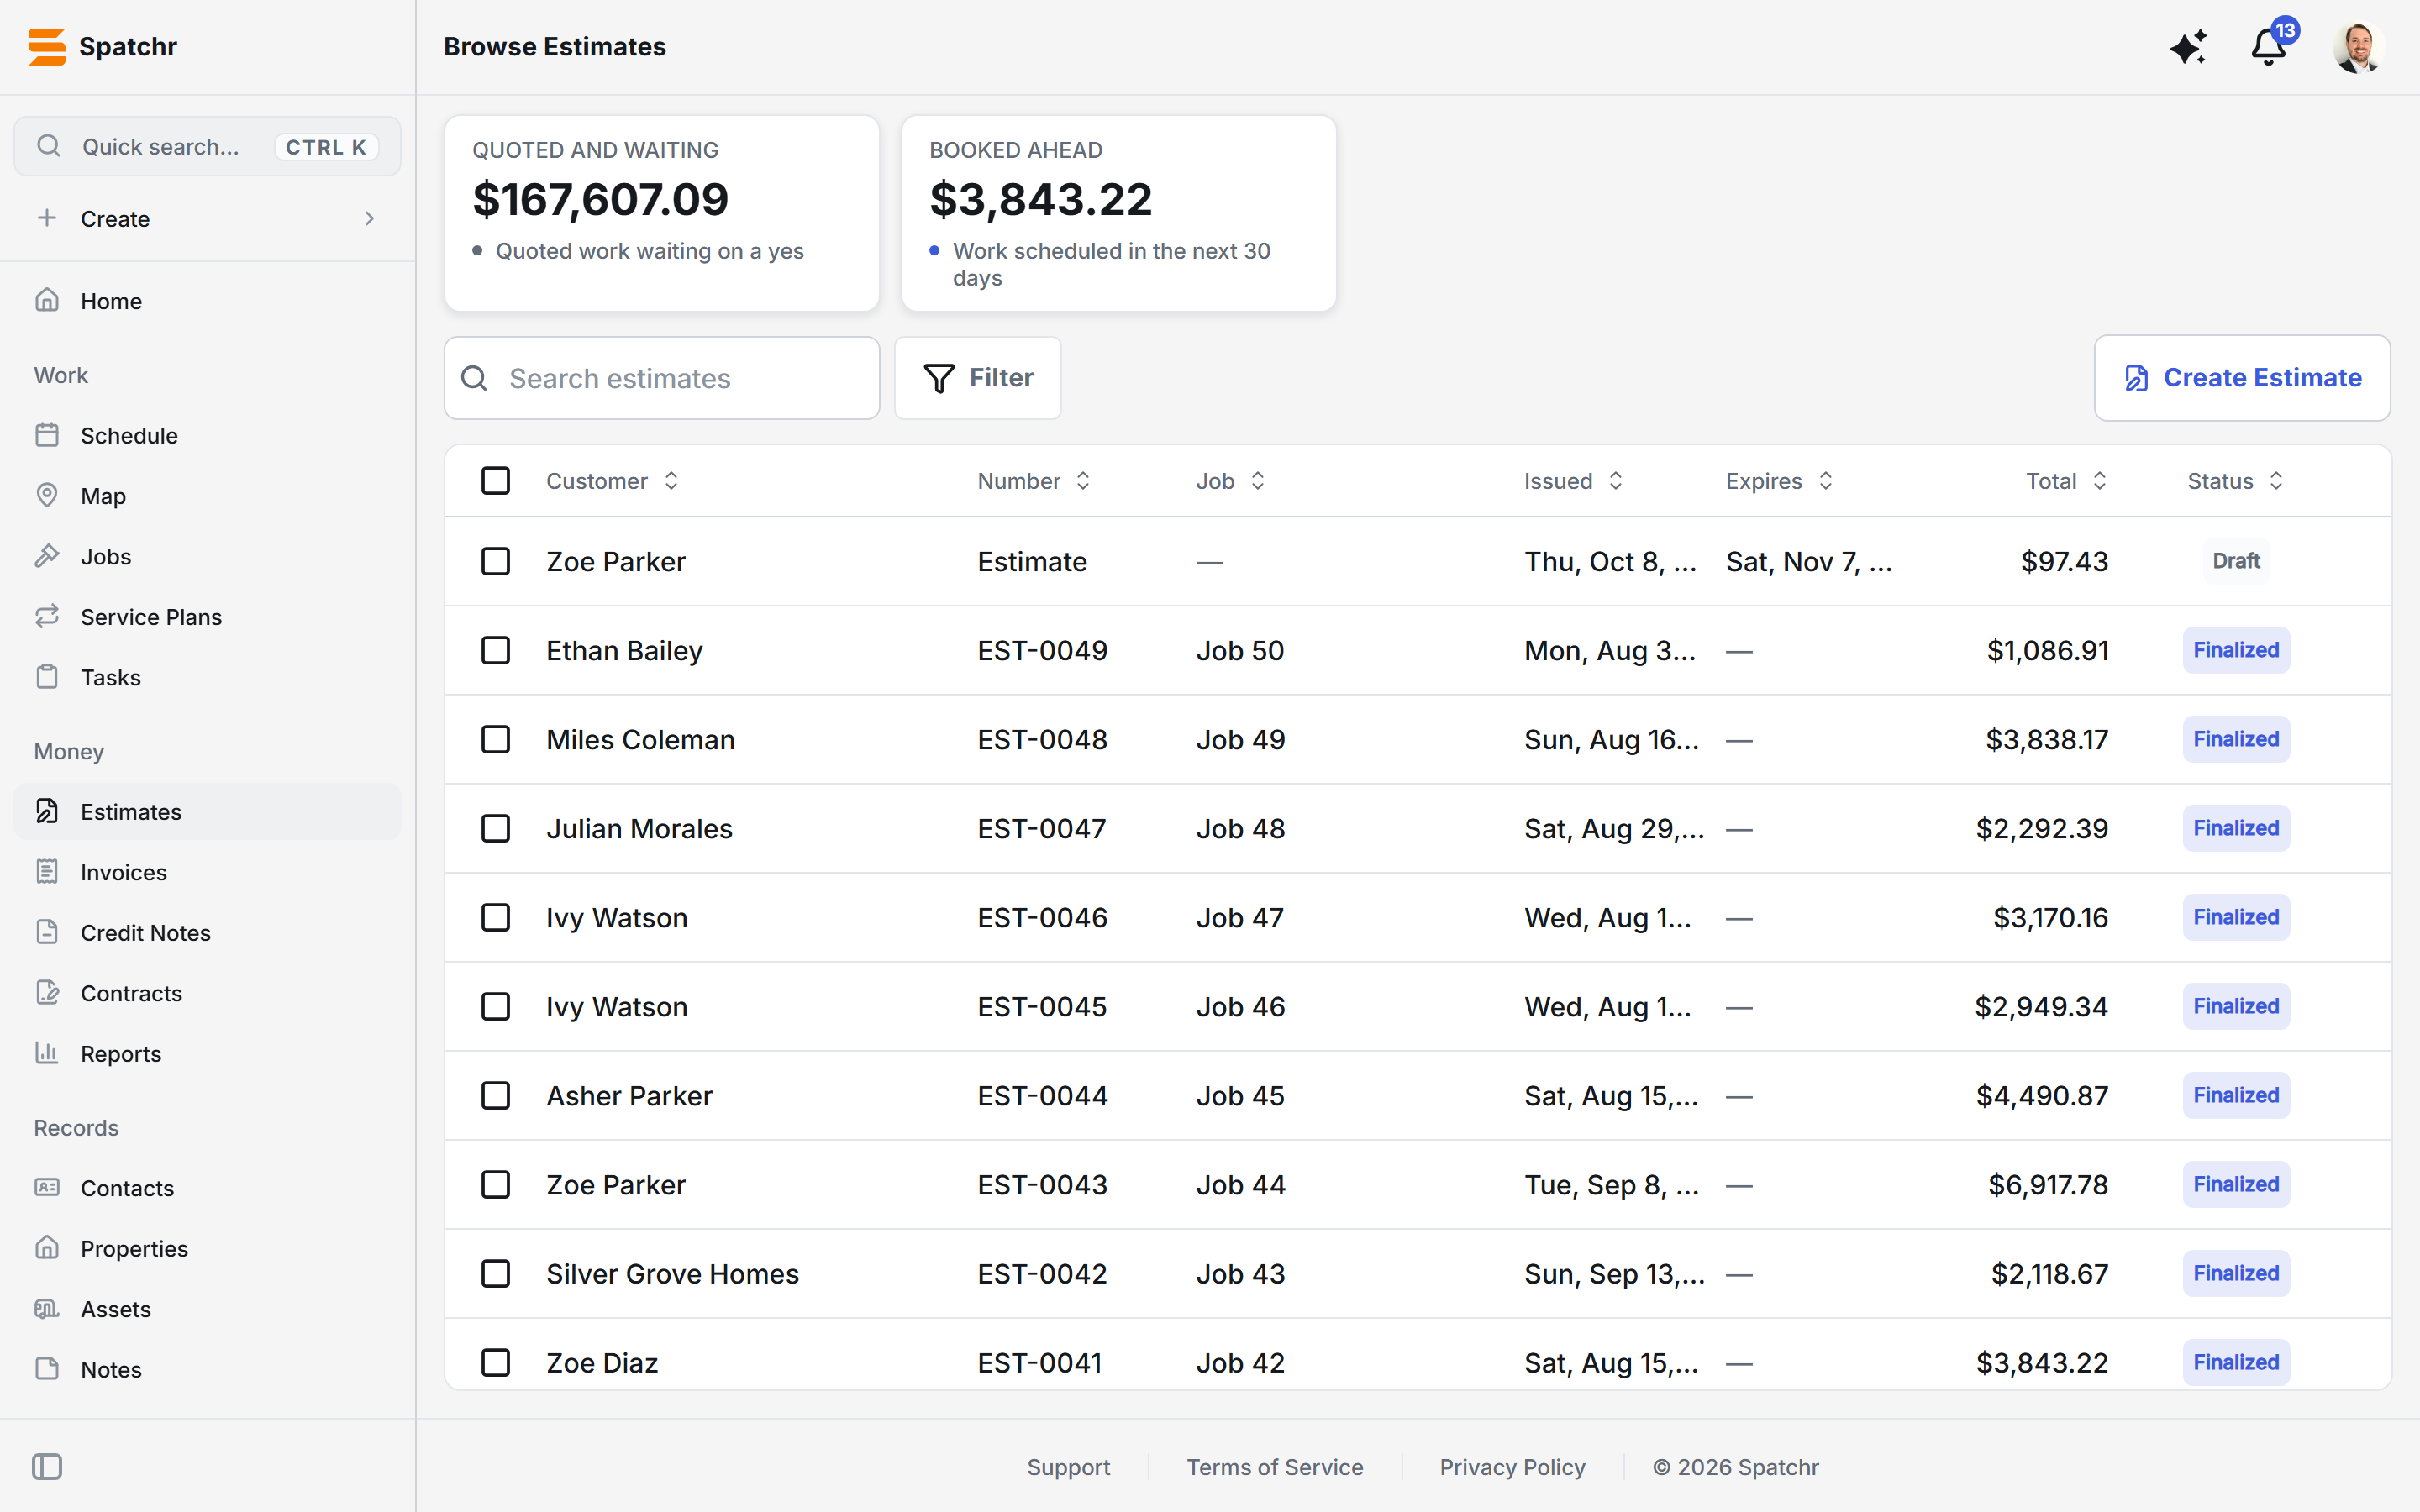Open the Support footer link
Image resolution: width=2420 pixels, height=1512 pixels.
1068,1467
